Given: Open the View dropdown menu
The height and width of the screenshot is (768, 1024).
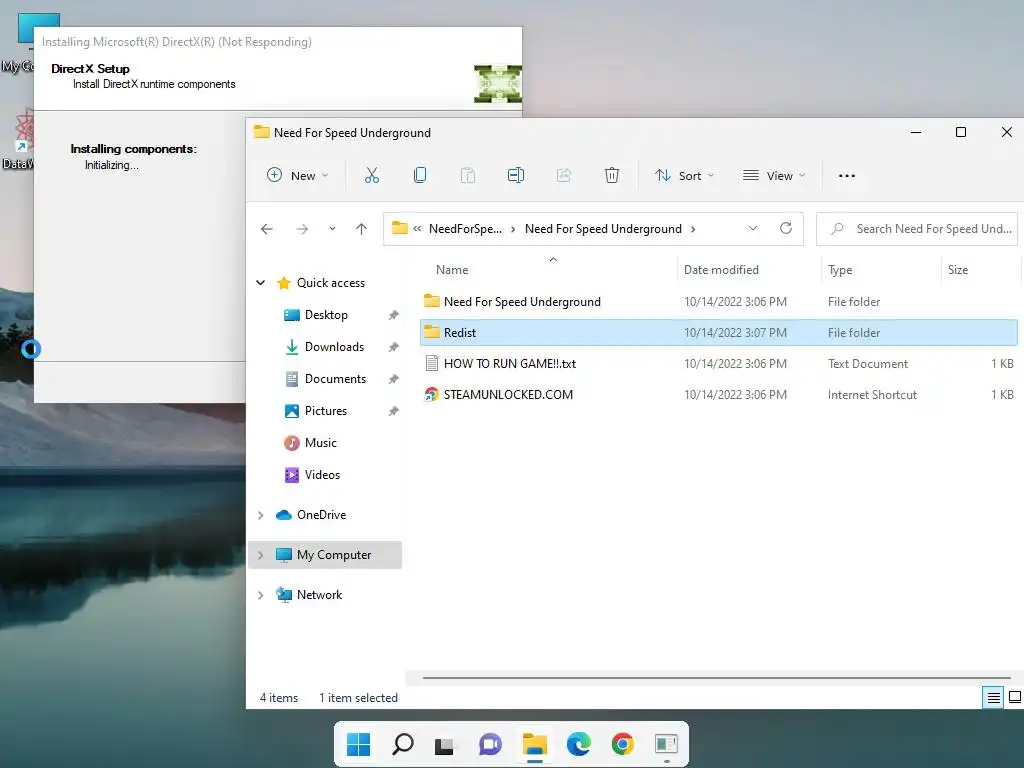Looking at the screenshot, I should pyautogui.click(x=775, y=176).
